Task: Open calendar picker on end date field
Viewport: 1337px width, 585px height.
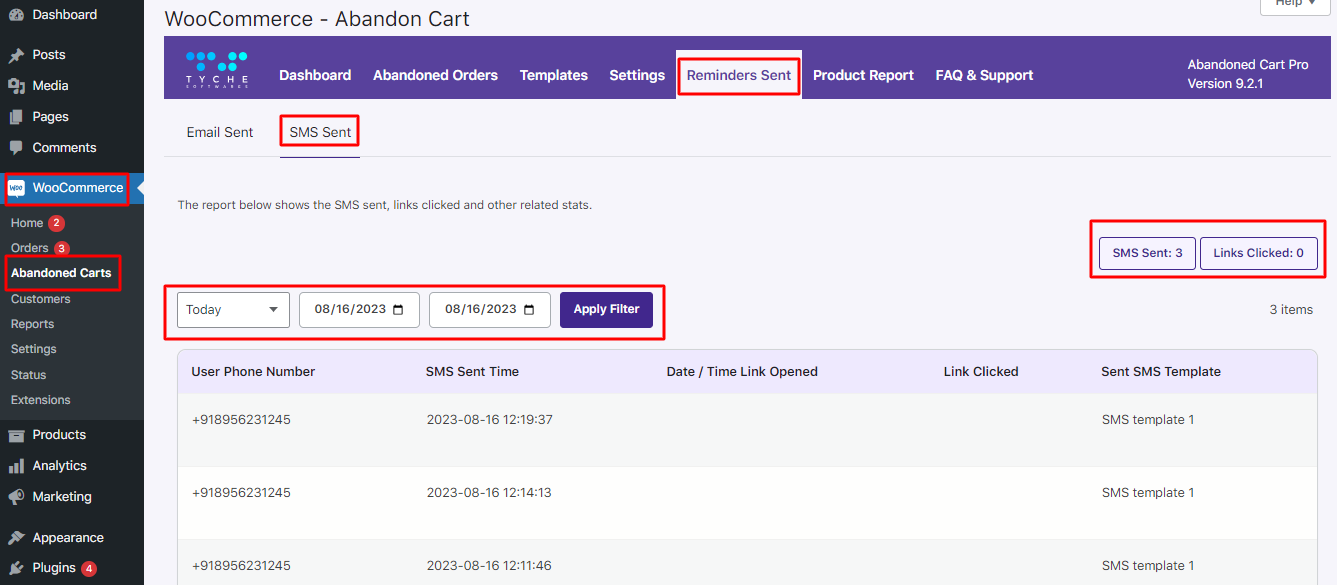Action: (530, 310)
